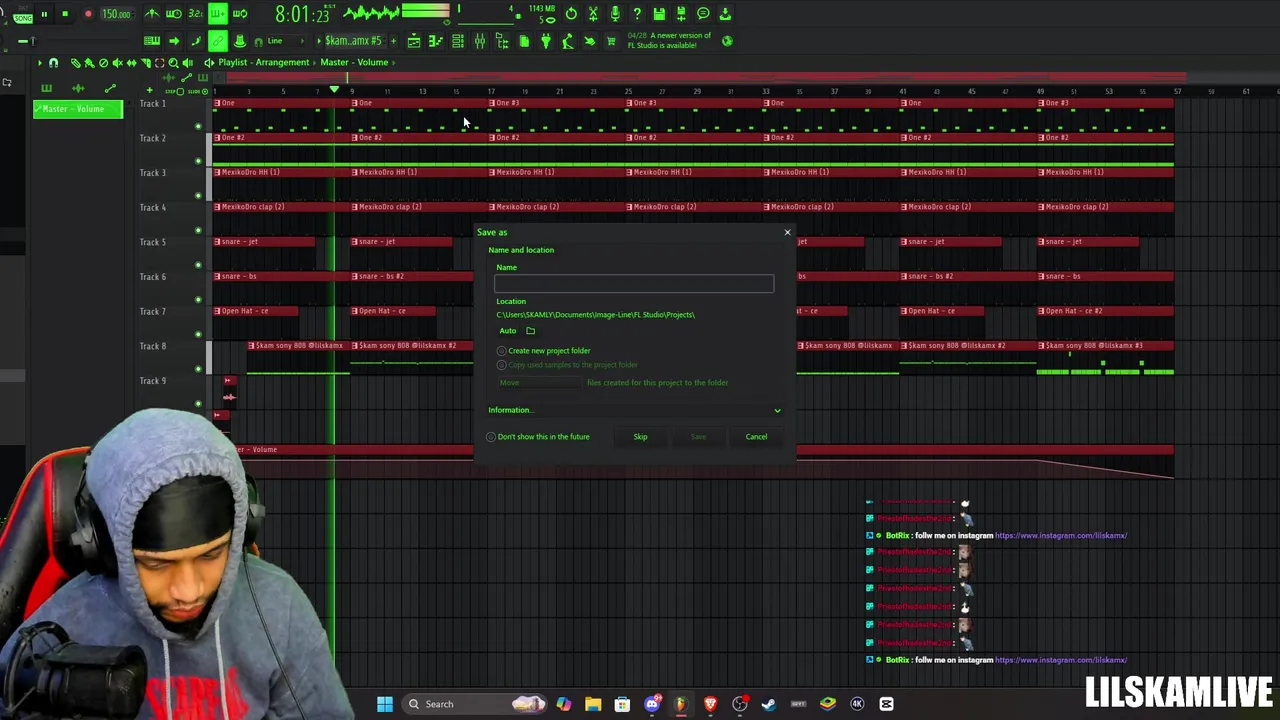The image size is (1280, 720).
Task: Select the playlist delete tool
Action: (x=103, y=62)
